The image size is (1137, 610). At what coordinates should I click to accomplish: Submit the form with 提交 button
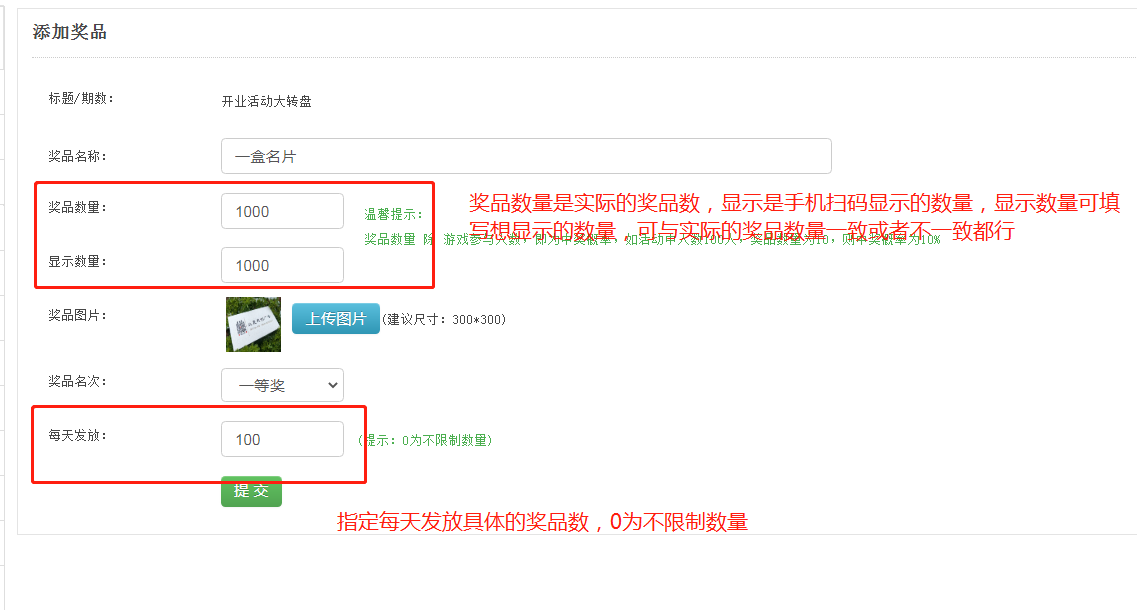(251, 491)
